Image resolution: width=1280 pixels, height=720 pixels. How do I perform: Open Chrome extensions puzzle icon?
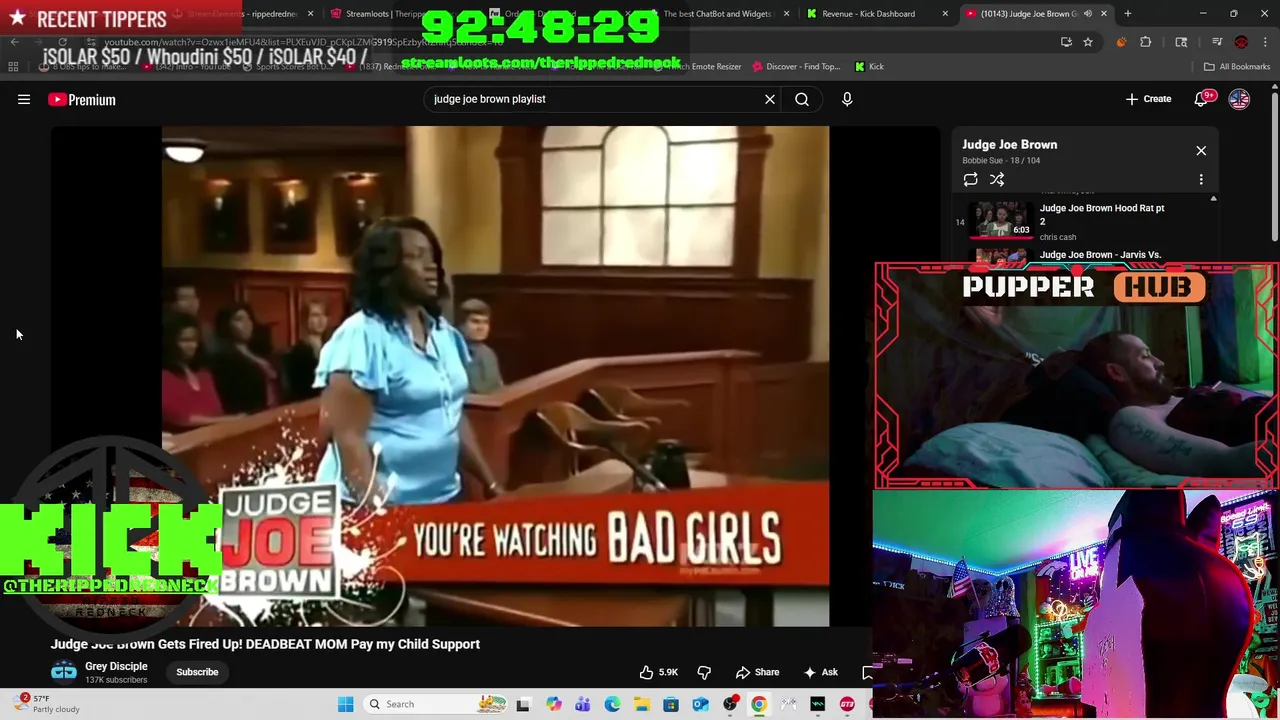[1146, 42]
